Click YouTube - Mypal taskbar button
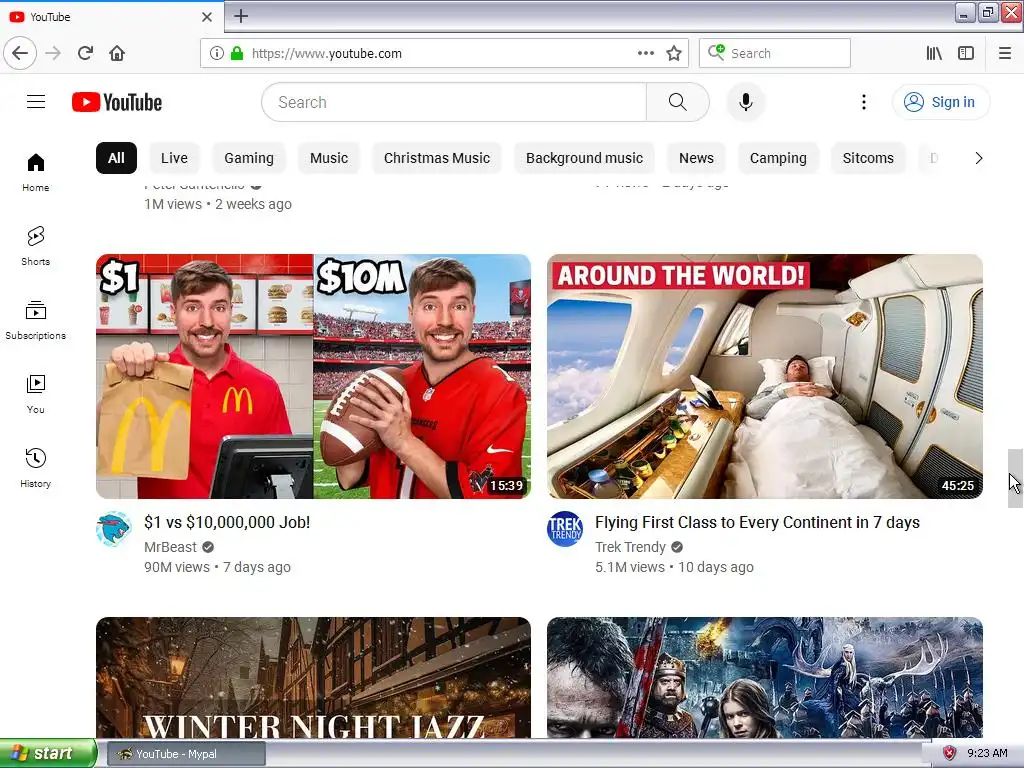The image size is (1024, 768). [x=185, y=754]
